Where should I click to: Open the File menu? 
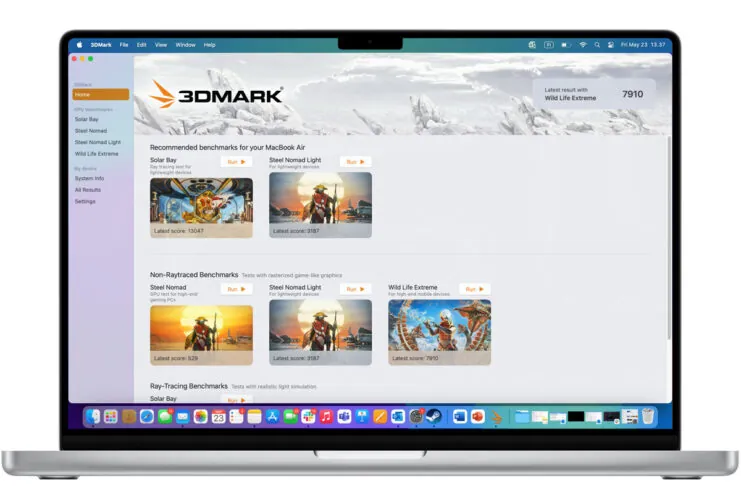click(x=124, y=45)
